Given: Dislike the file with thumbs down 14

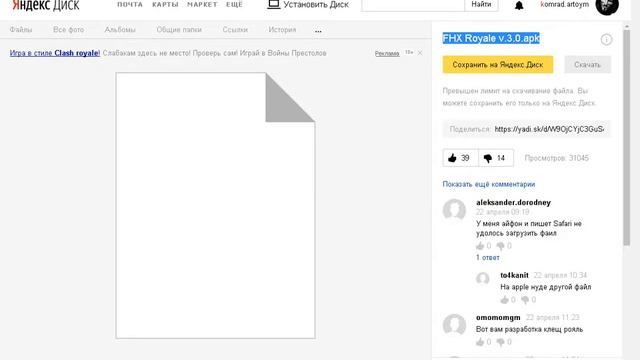Looking at the screenshot, I should (496, 158).
